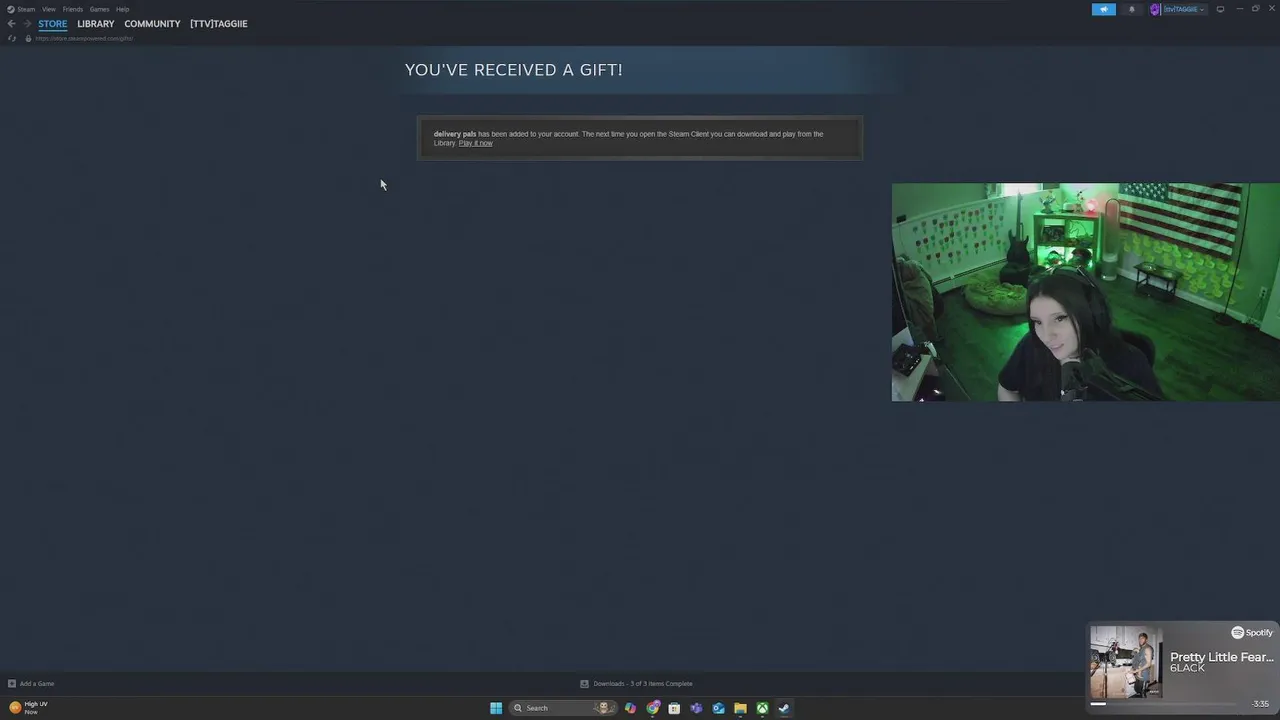Click the Spotify album art thumbnail
1280x720 pixels.
(1126, 662)
